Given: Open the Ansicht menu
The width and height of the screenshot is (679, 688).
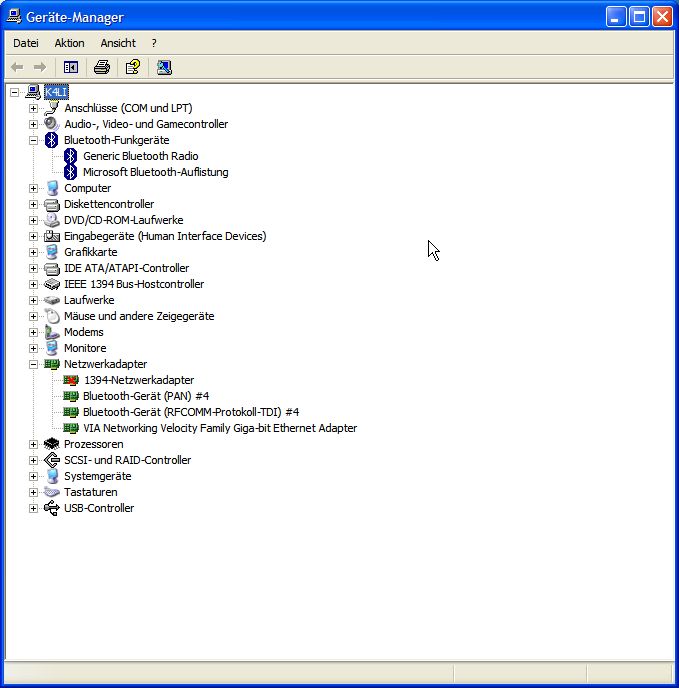Looking at the screenshot, I should point(118,43).
